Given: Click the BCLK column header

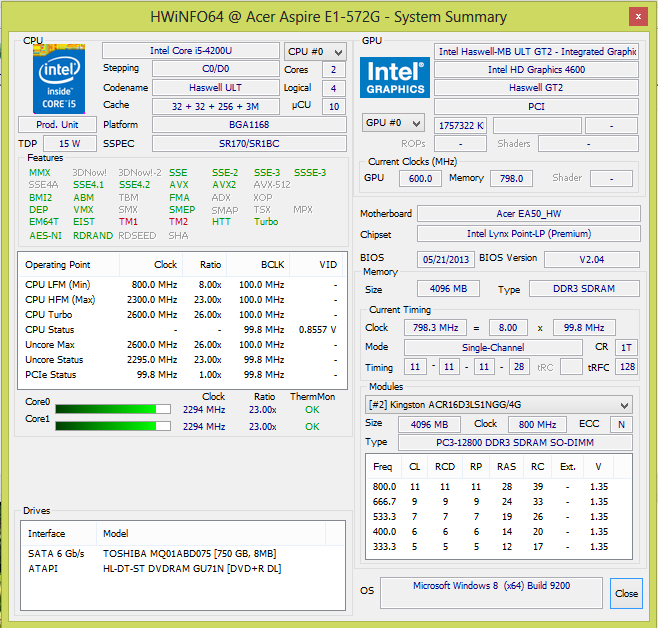Looking at the screenshot, I should point(258,265).
